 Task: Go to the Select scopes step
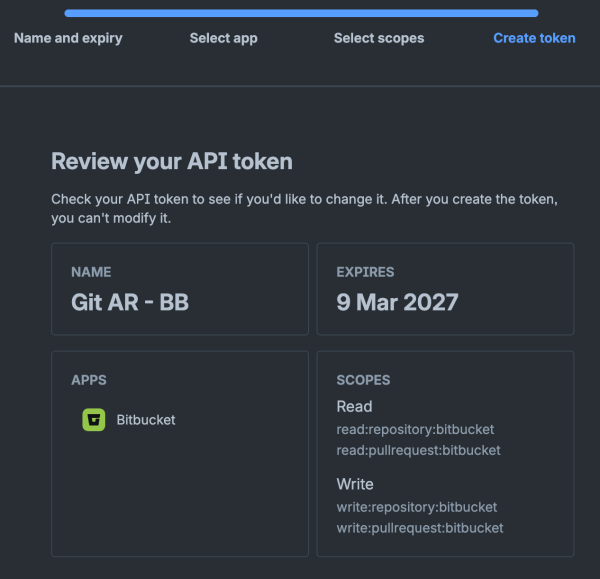pyautogui.click(x=379, y=38)
